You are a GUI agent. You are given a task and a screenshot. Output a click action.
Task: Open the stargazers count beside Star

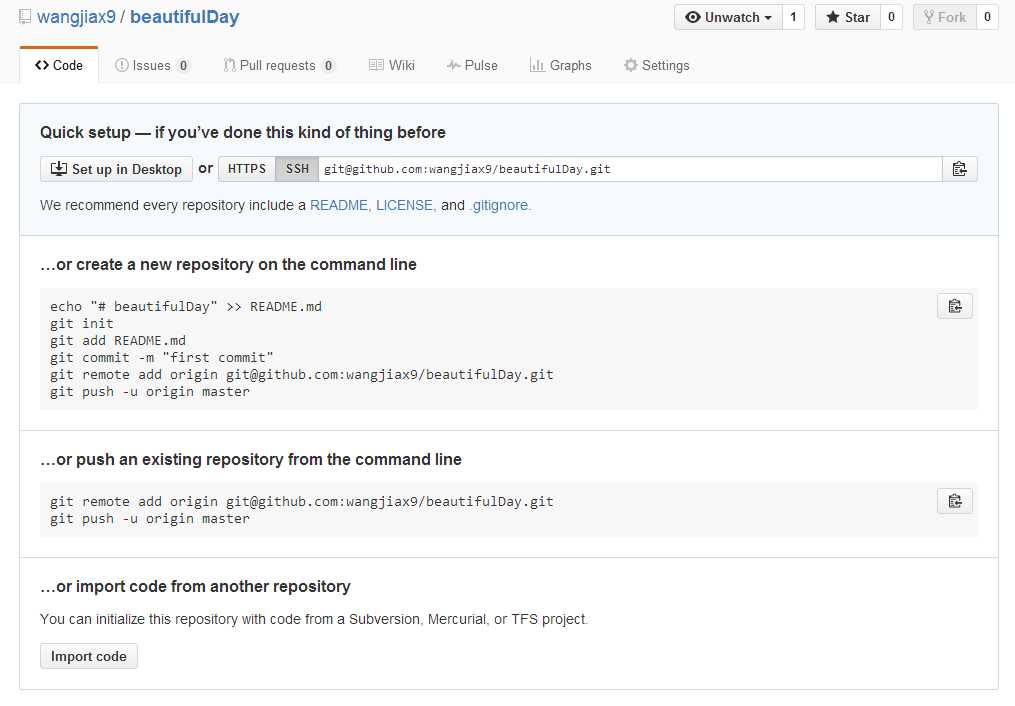tap(891, 17)
